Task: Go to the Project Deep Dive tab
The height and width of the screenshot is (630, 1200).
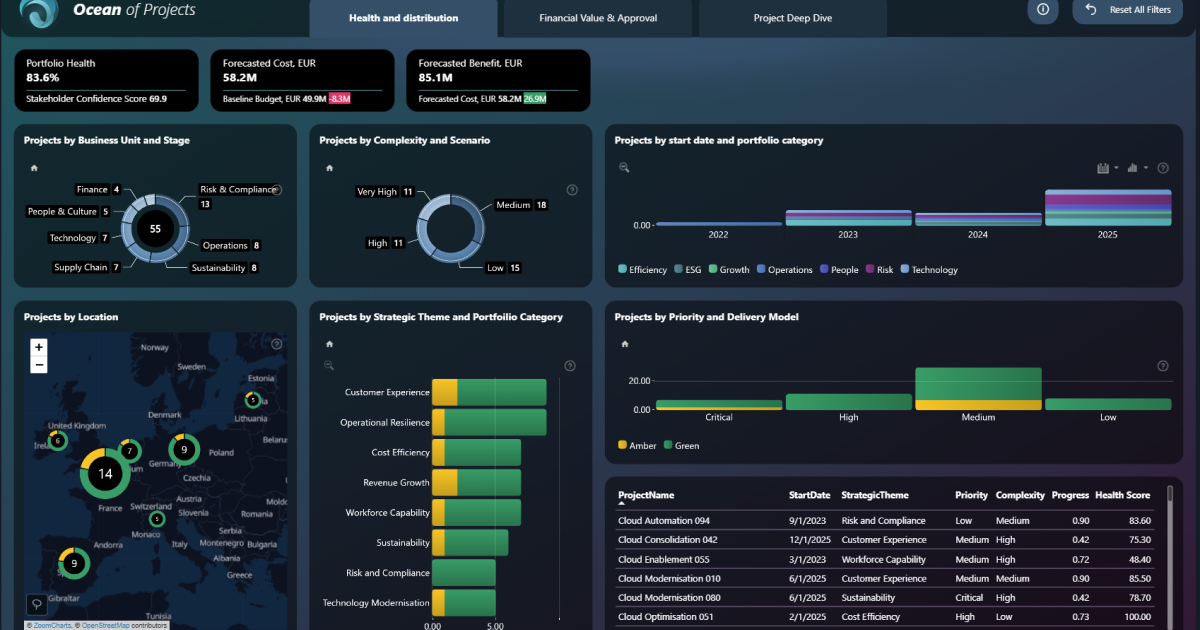Action: point(793,18)
